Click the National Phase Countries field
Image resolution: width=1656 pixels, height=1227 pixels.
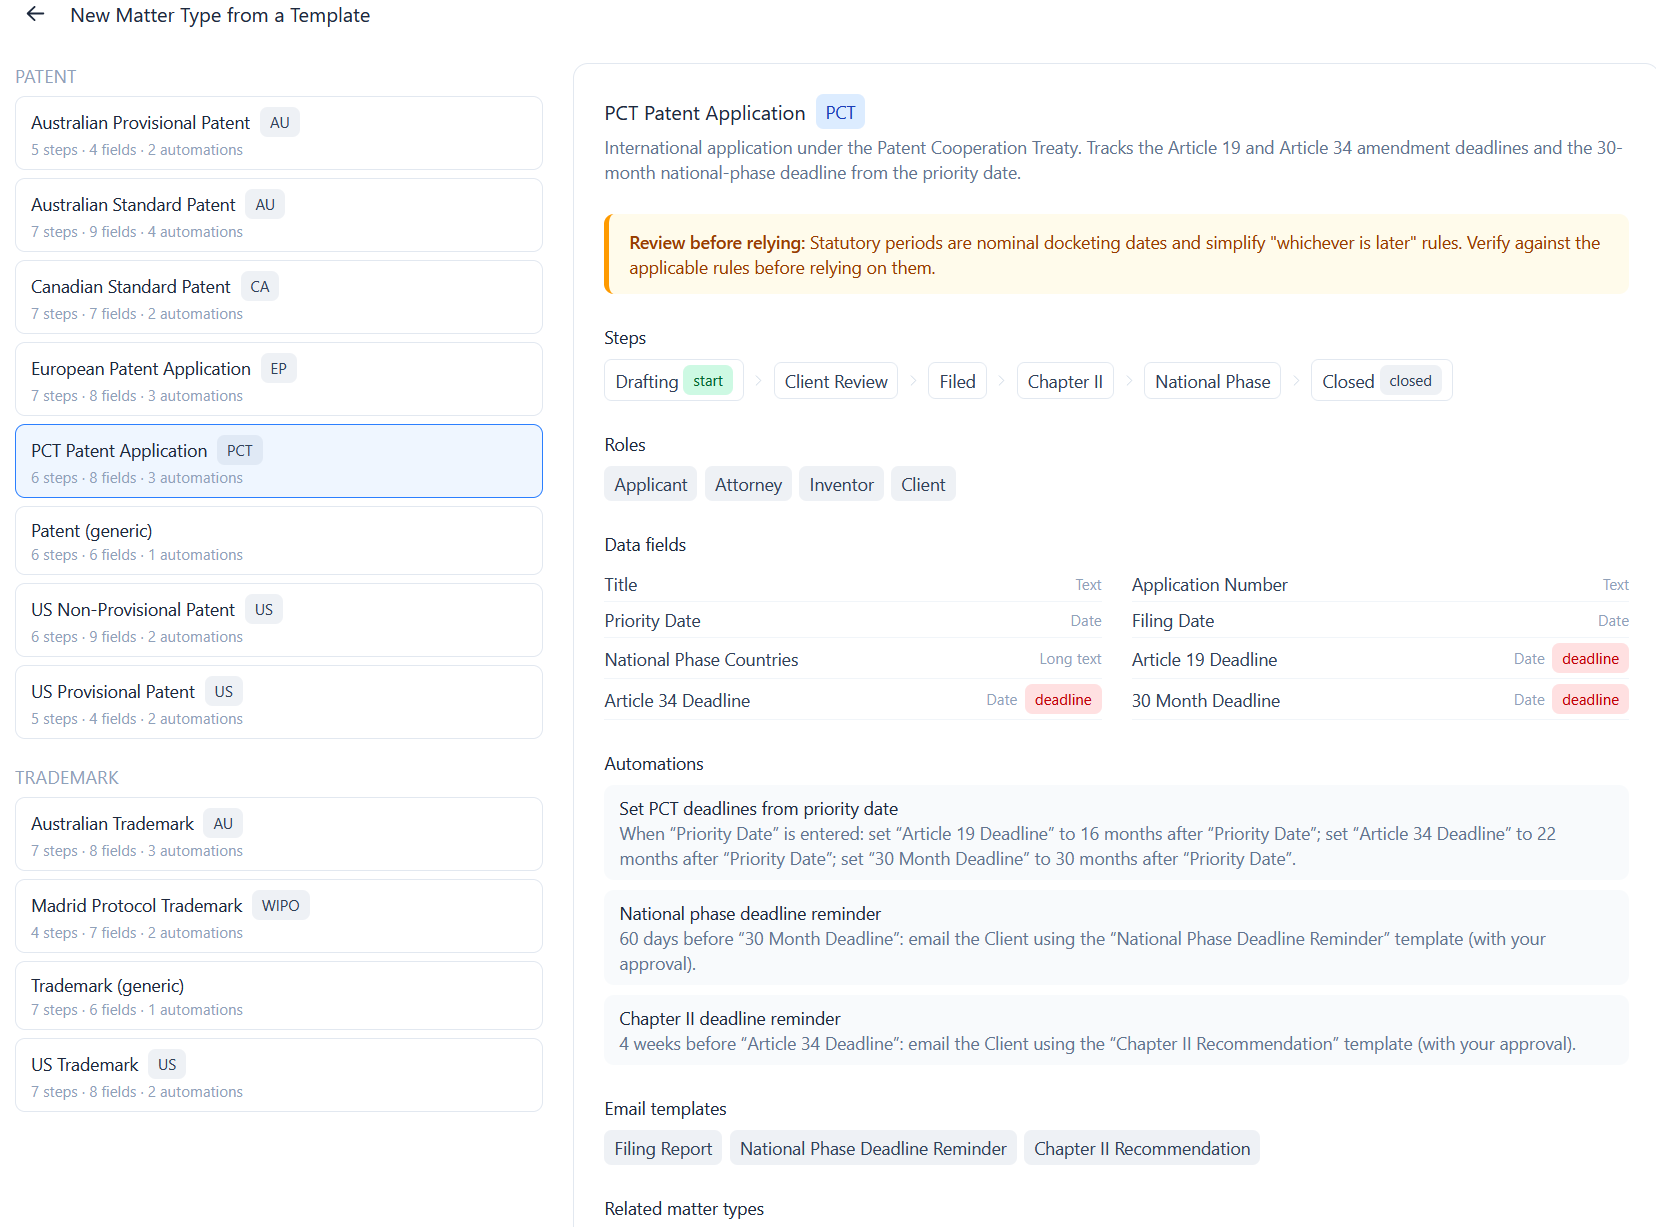point(853,659)
